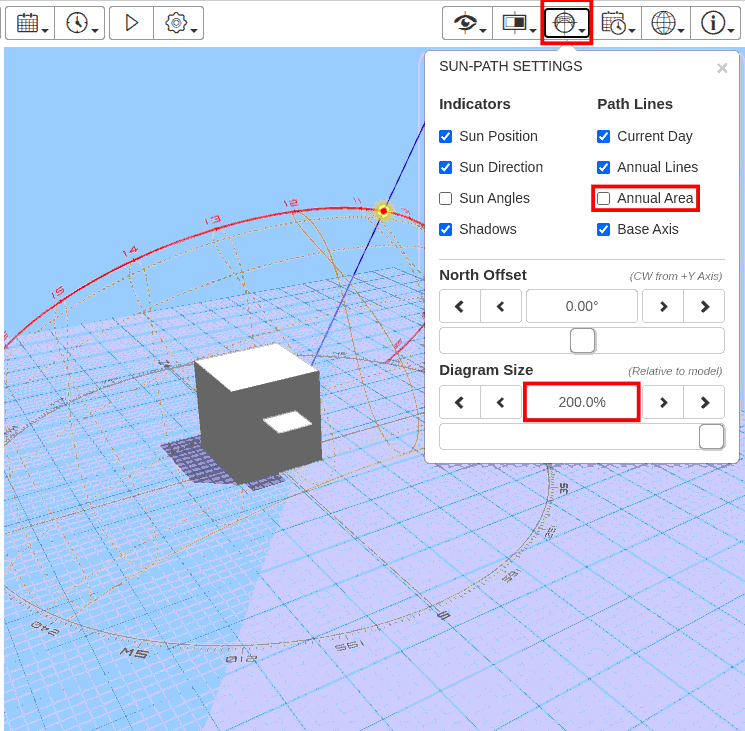The width and height of the screenshot is (745, 731).
Task: Click the Diagram Size value field
Action: click(582, 402)
